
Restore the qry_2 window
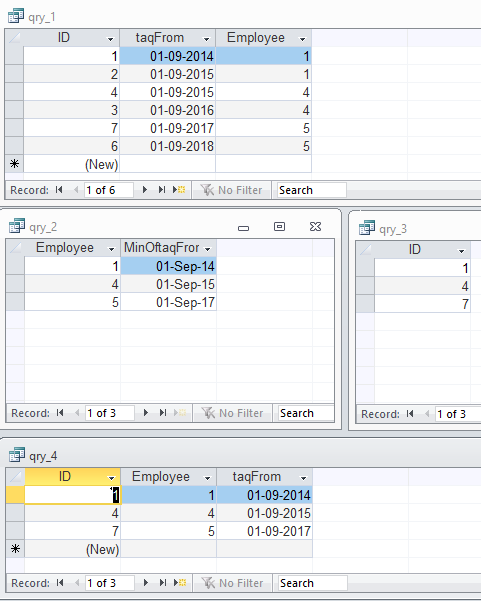[279, 227]
